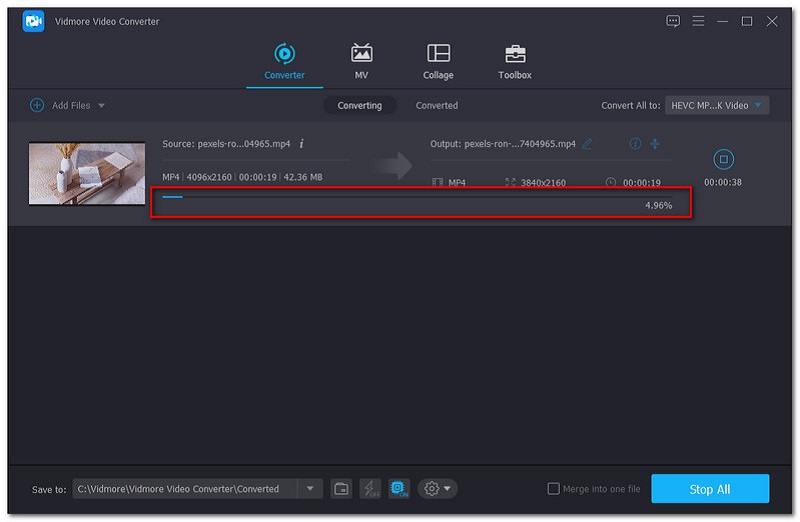Expand the Save to path dropdown
Viewport: 800px width, 522px height.
coord(310,489)
